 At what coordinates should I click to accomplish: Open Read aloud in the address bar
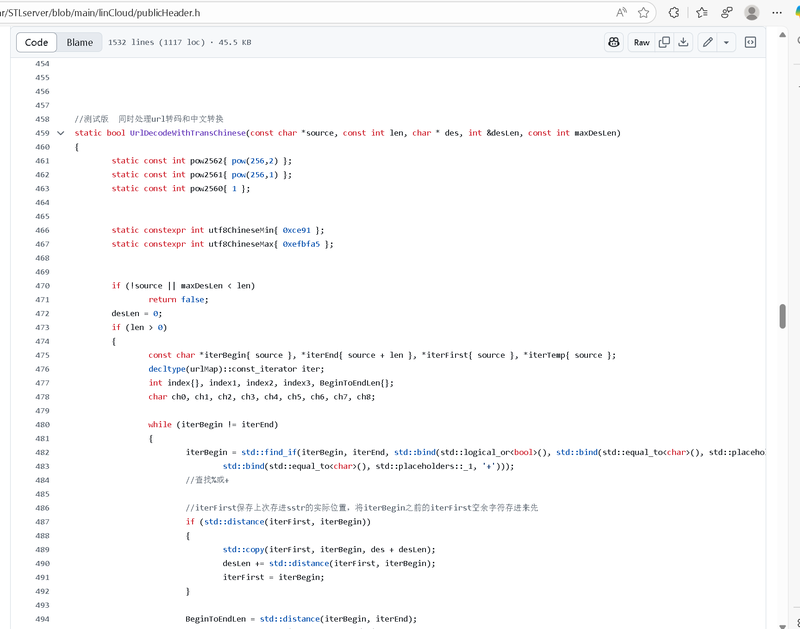coord(621,13)
